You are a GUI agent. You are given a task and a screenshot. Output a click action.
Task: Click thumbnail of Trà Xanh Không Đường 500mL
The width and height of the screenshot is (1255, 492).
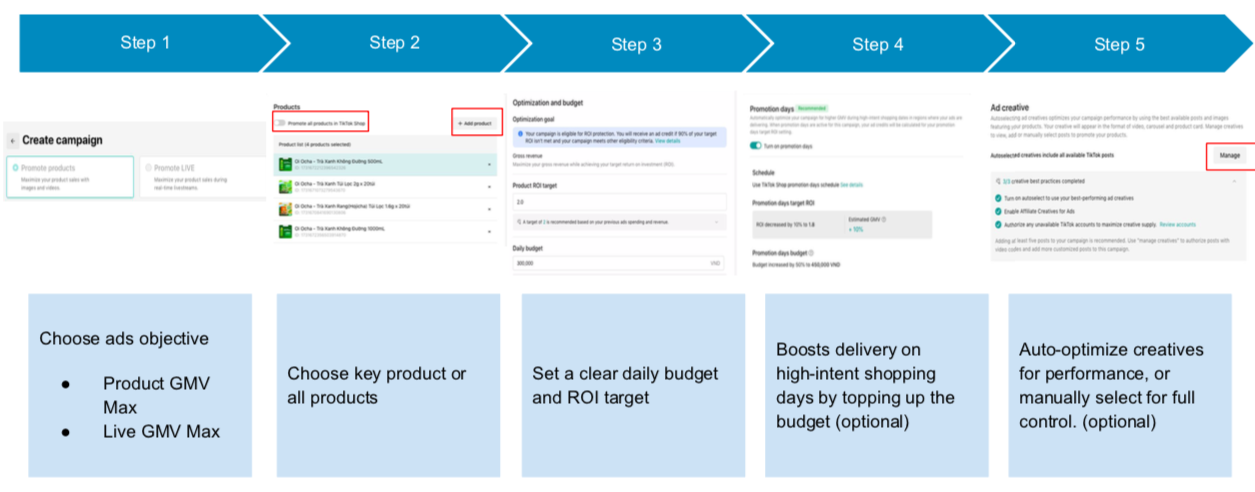(284, 162)
